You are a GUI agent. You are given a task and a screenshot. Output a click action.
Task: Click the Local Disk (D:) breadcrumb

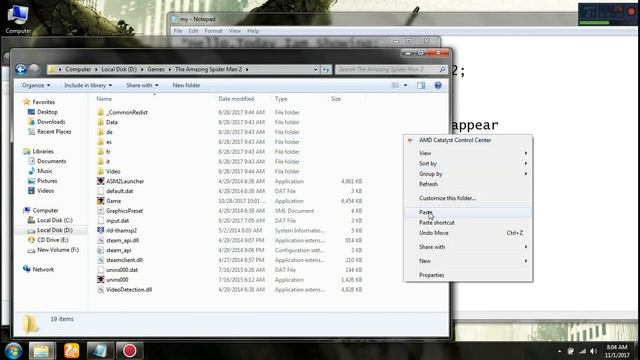pos(119,69)
